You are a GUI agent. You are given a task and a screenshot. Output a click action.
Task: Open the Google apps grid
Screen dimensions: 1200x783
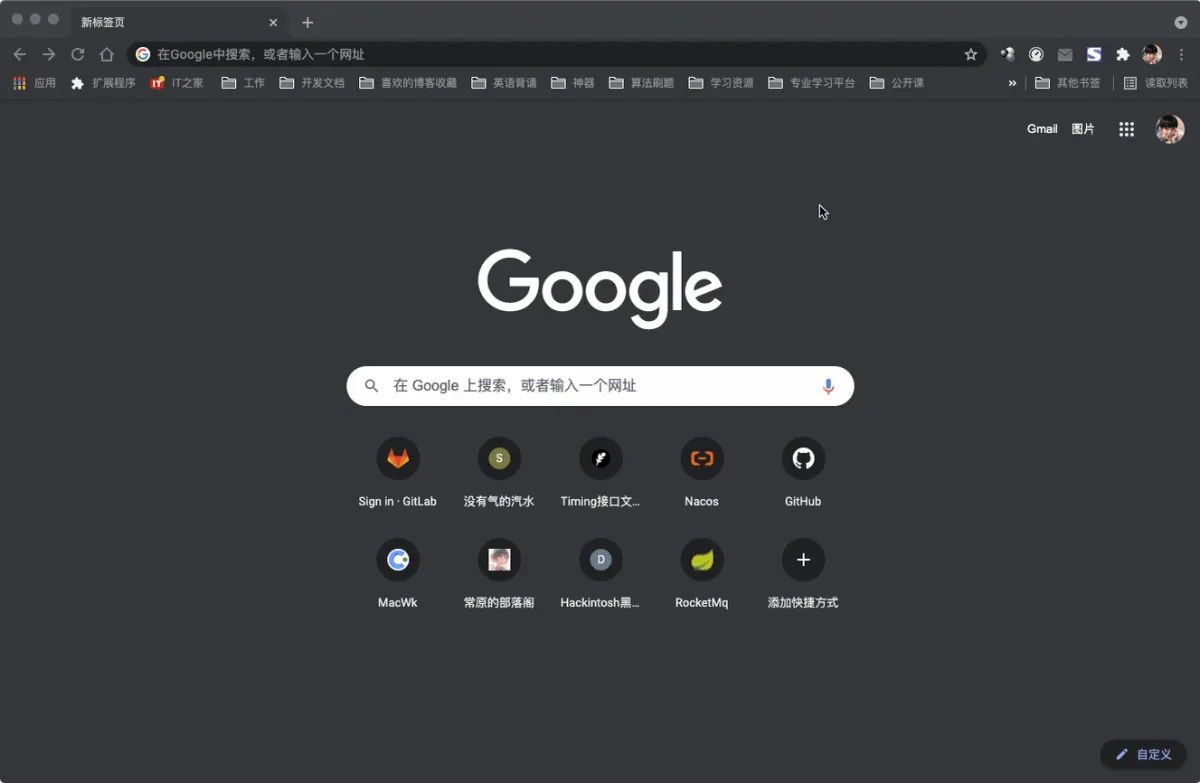tap(1126, 129)
